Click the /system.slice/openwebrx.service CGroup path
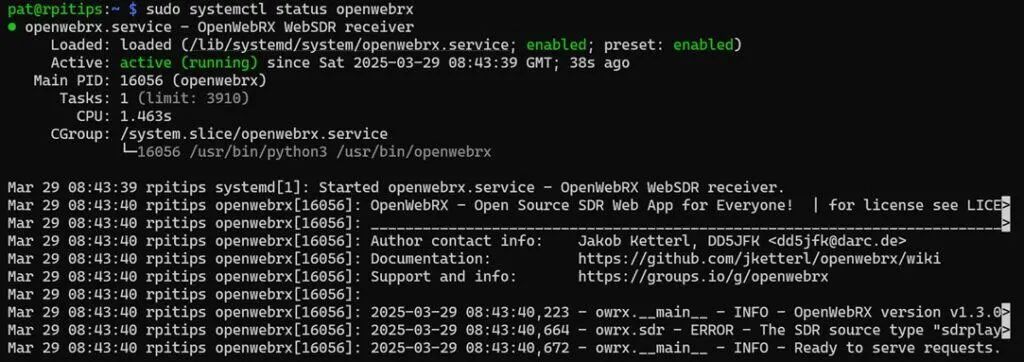 (254, 134)
